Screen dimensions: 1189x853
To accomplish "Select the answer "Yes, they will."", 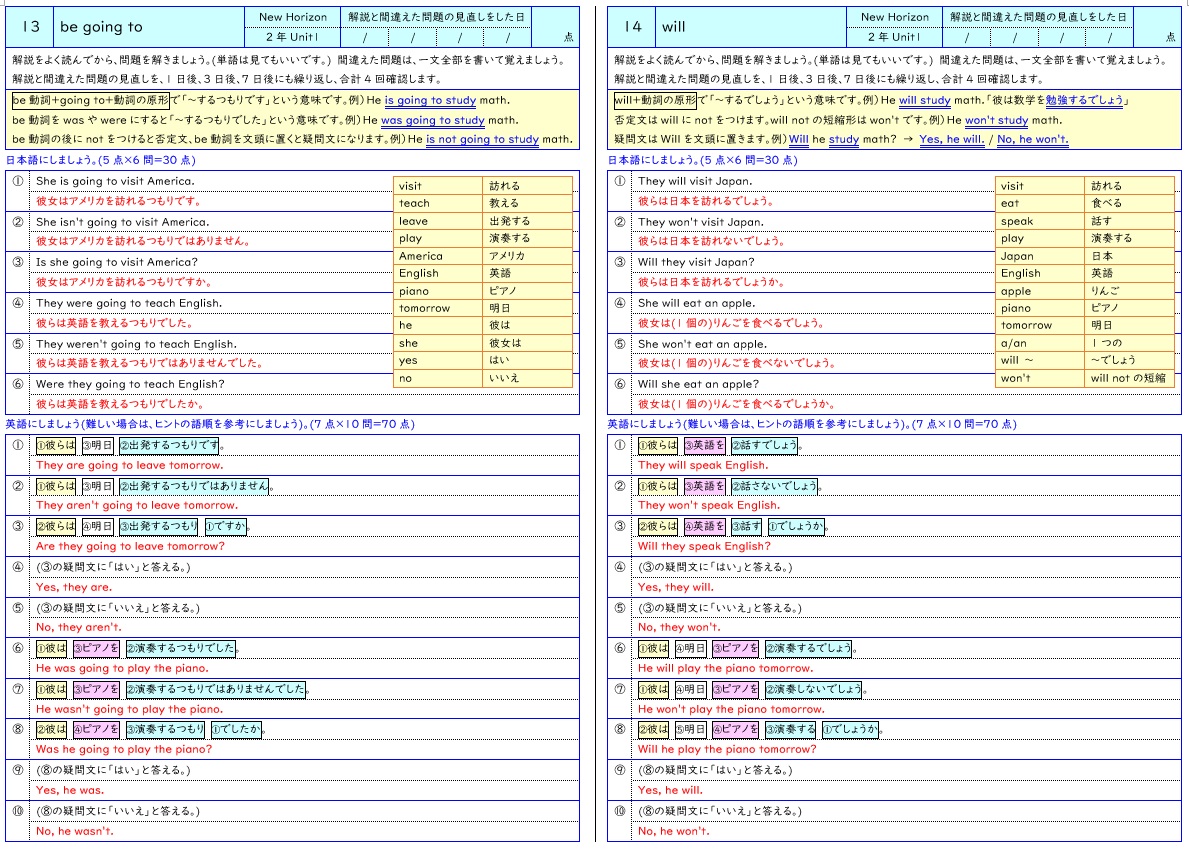I will coord(676,588).
